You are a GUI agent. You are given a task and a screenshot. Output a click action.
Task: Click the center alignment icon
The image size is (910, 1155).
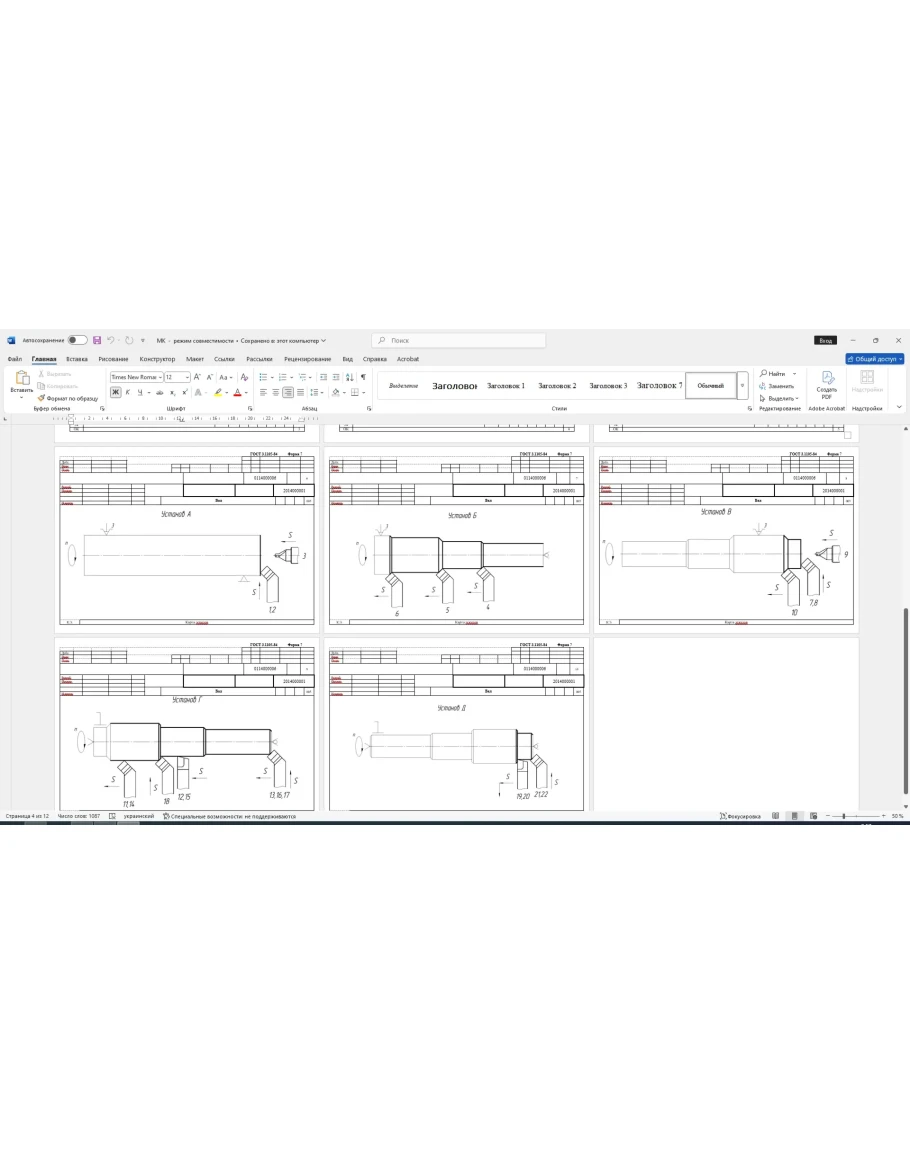(275, 393)
